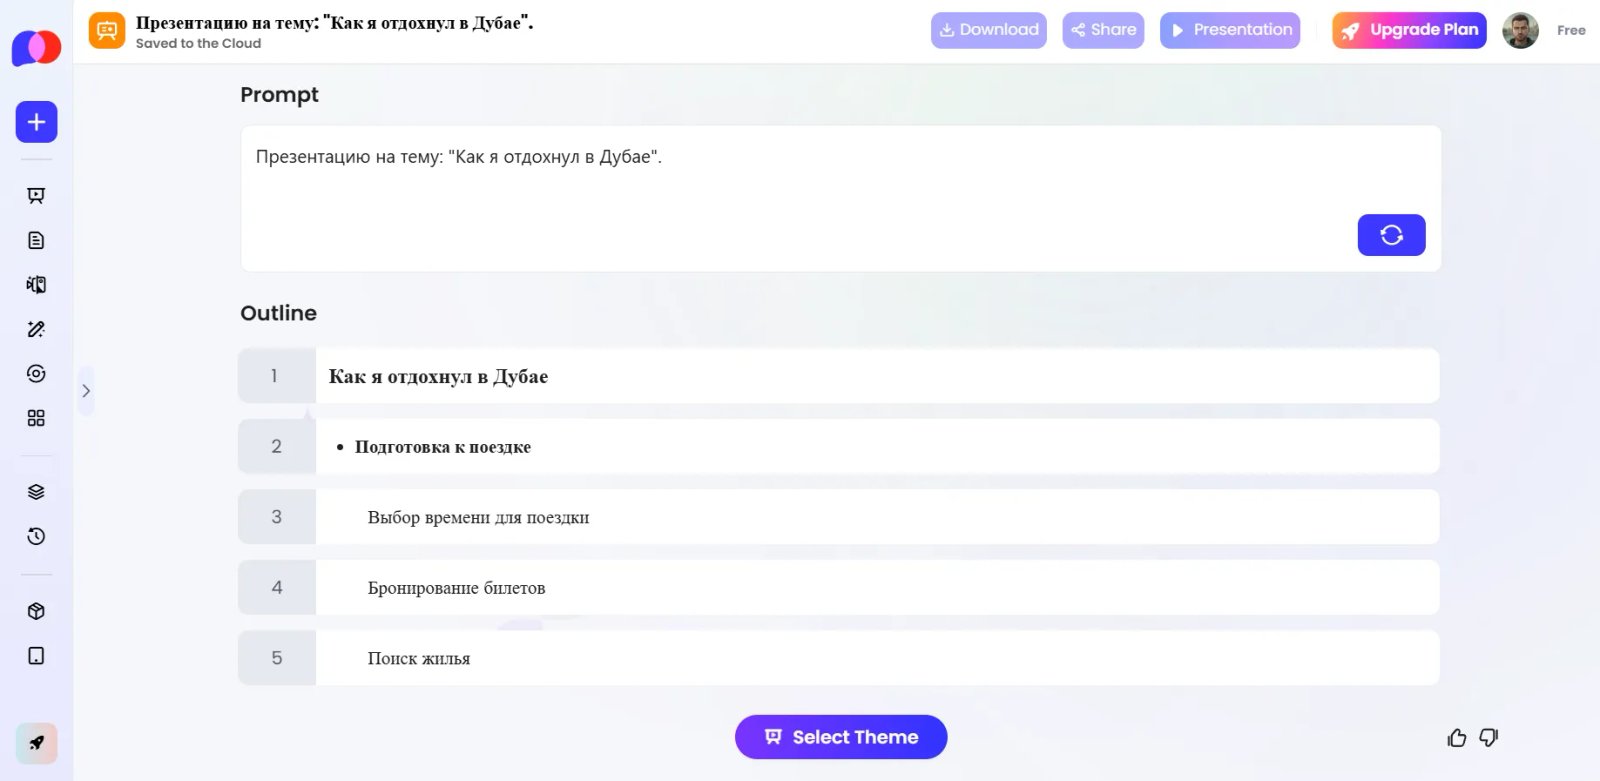Screen dimensions: 1600x781
Task: Open the magic pen icon in the sidebar
Action: point(36,329)
